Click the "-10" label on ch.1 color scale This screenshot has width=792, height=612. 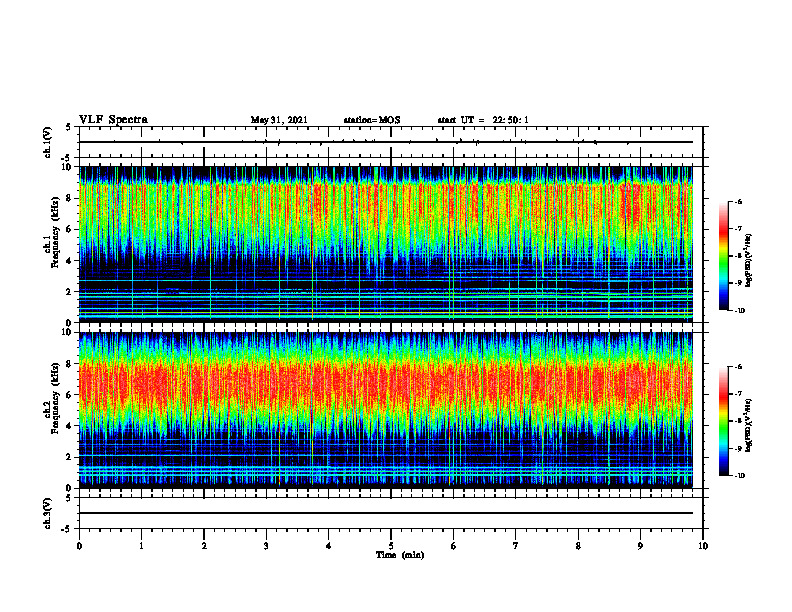[x=739, y=311]
